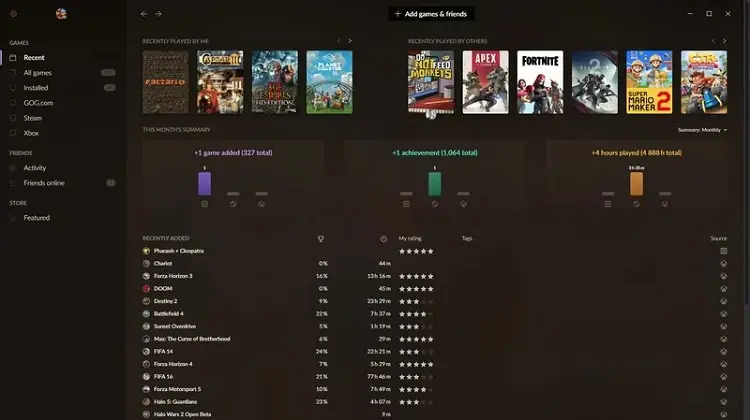Open Chariot game entry
The height and width of the screenshot is (420, 750).
(434, 264)
